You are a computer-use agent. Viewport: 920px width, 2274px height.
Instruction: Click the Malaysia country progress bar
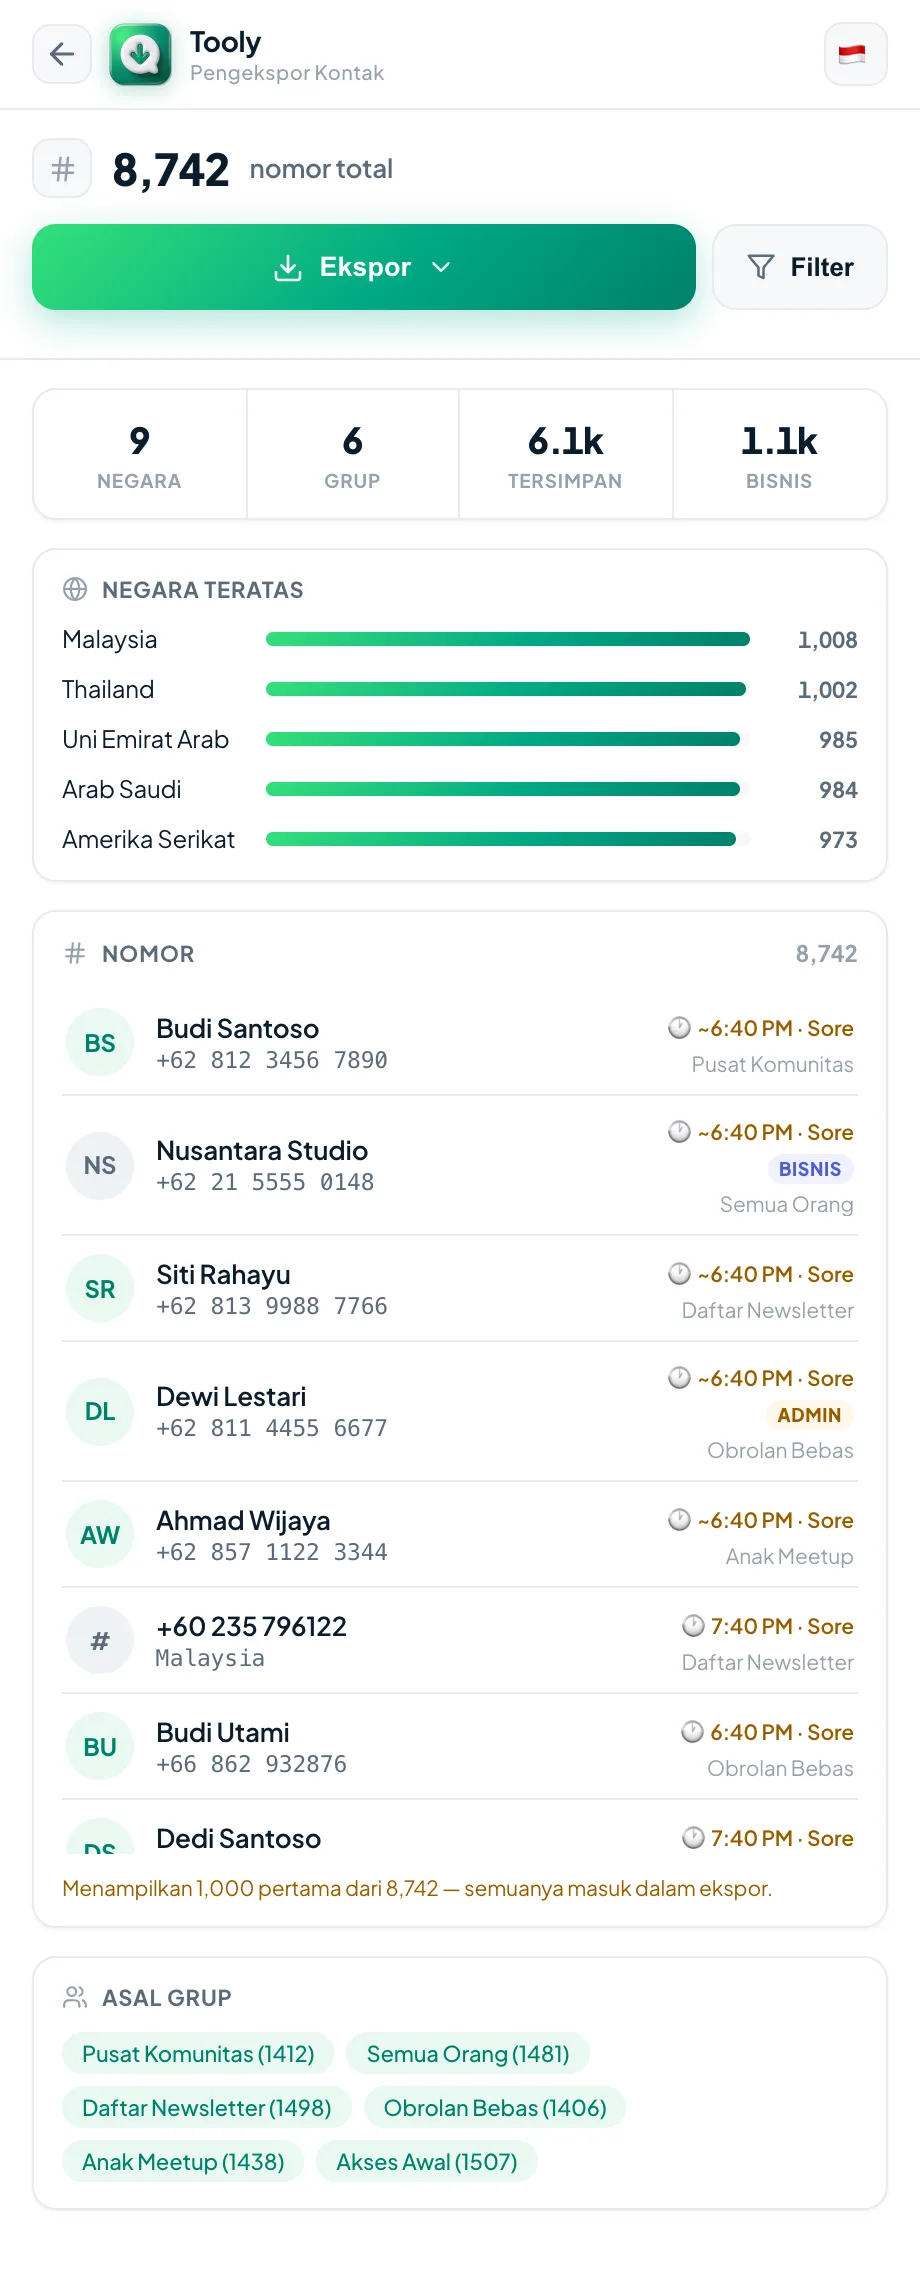(508, 639)
